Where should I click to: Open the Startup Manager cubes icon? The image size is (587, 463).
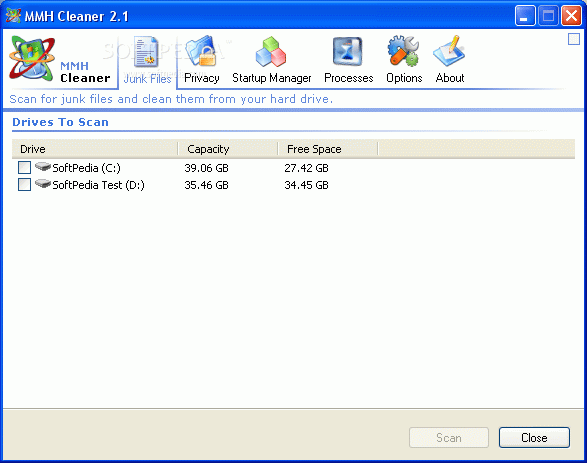pos(271,52)
